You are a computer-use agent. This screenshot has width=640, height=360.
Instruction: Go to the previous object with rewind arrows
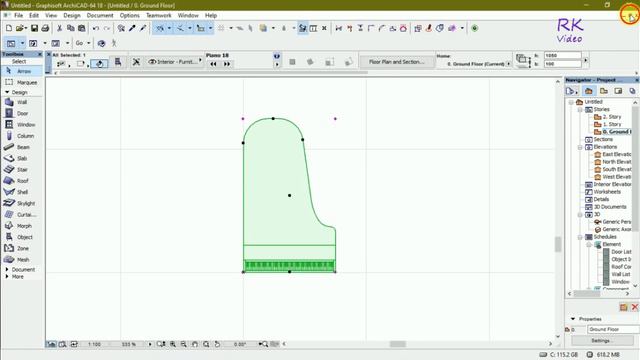(213, 64)
